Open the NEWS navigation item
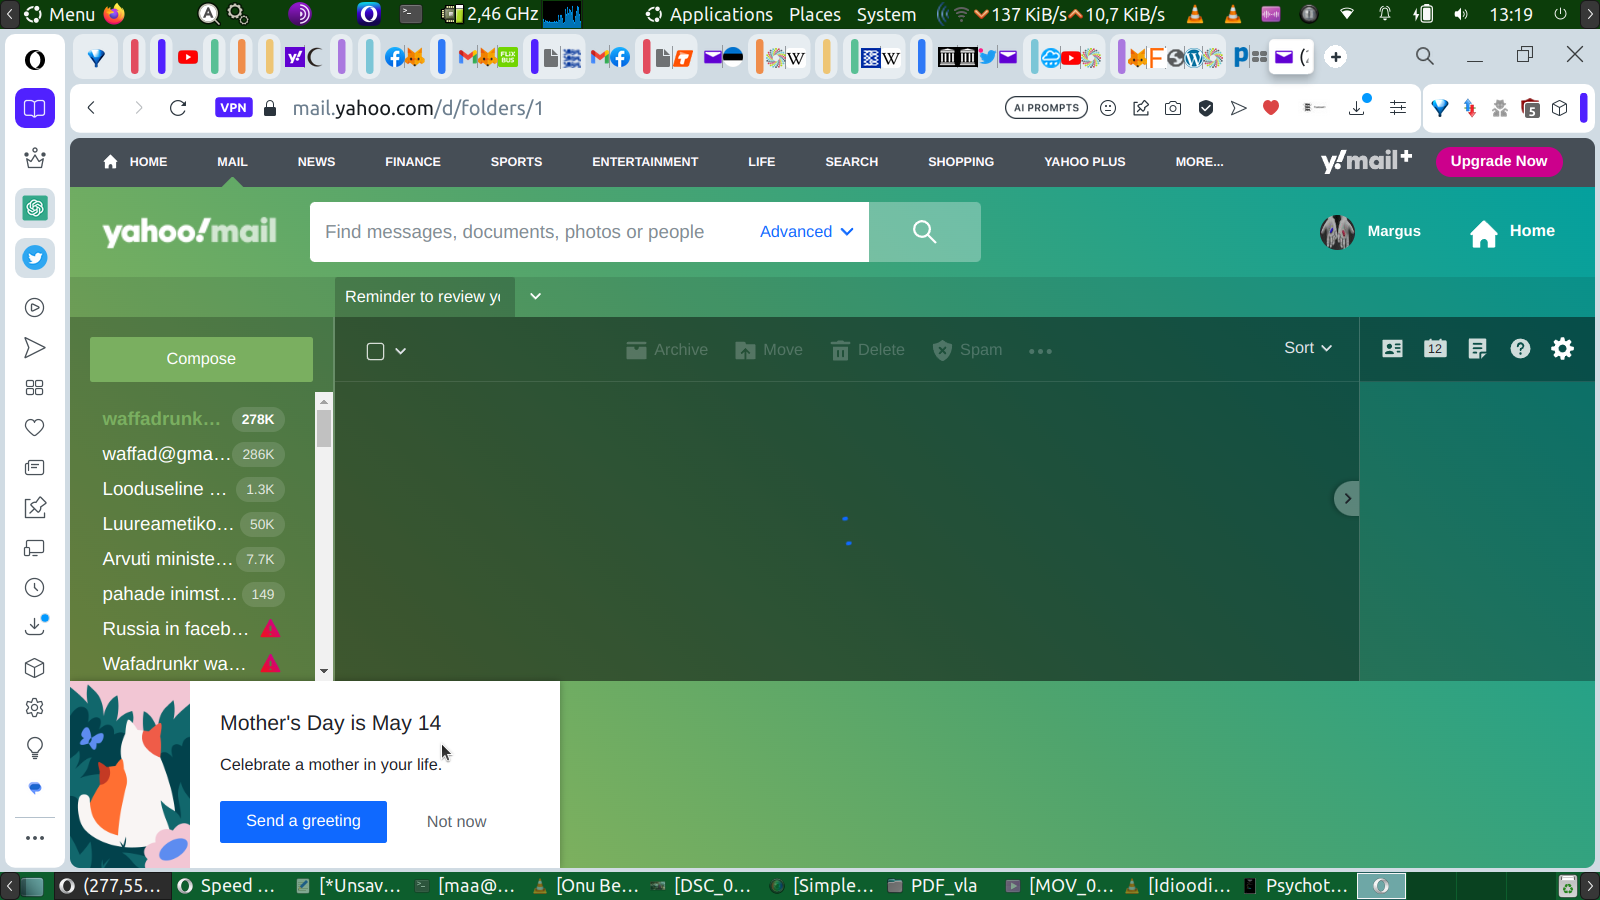The image size is (1600, 900). point(316,162)
